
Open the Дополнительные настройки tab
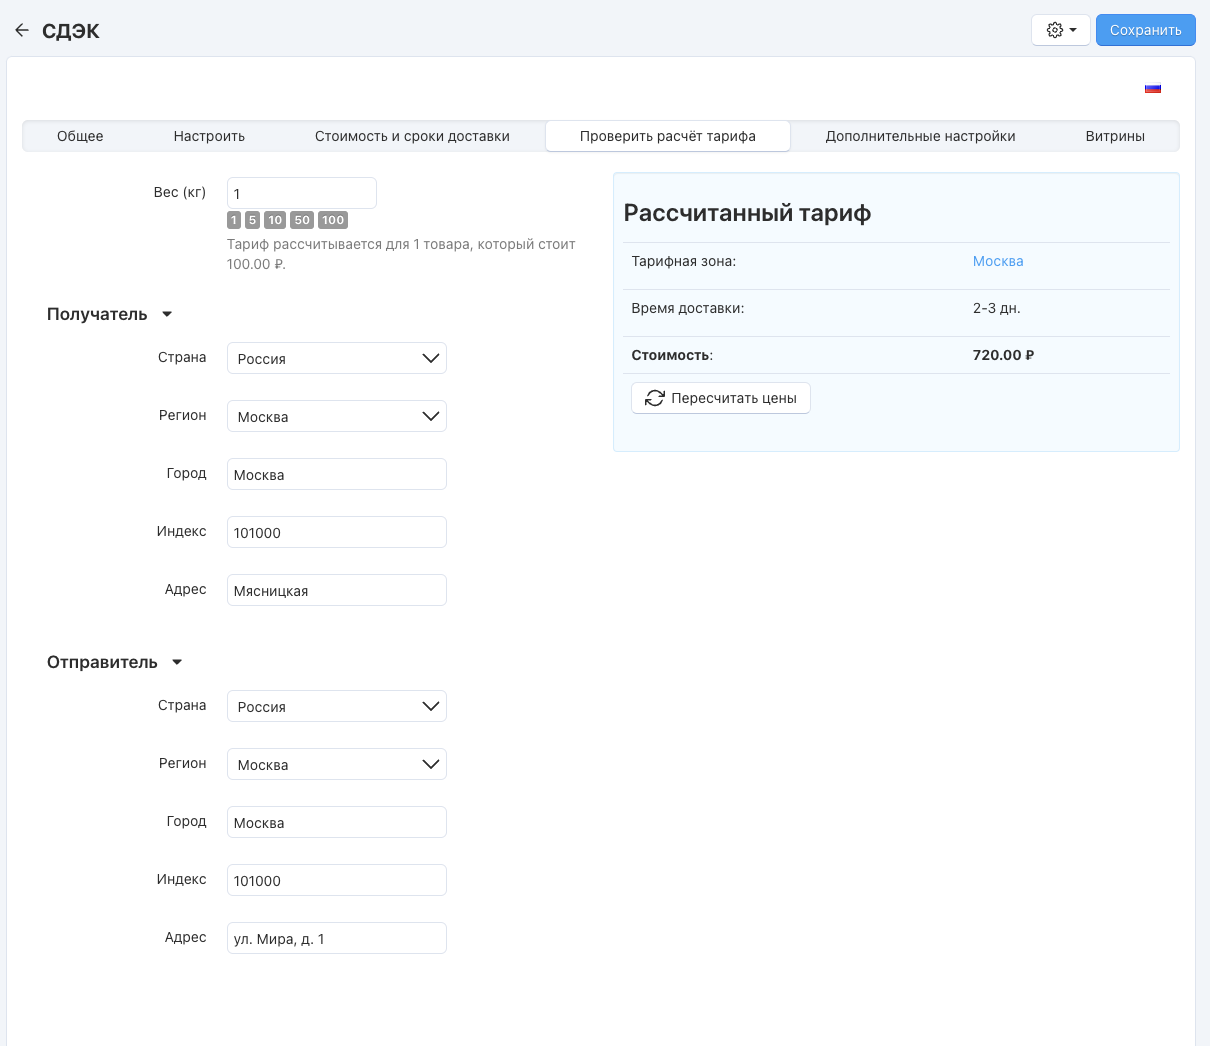click(920, 136)
